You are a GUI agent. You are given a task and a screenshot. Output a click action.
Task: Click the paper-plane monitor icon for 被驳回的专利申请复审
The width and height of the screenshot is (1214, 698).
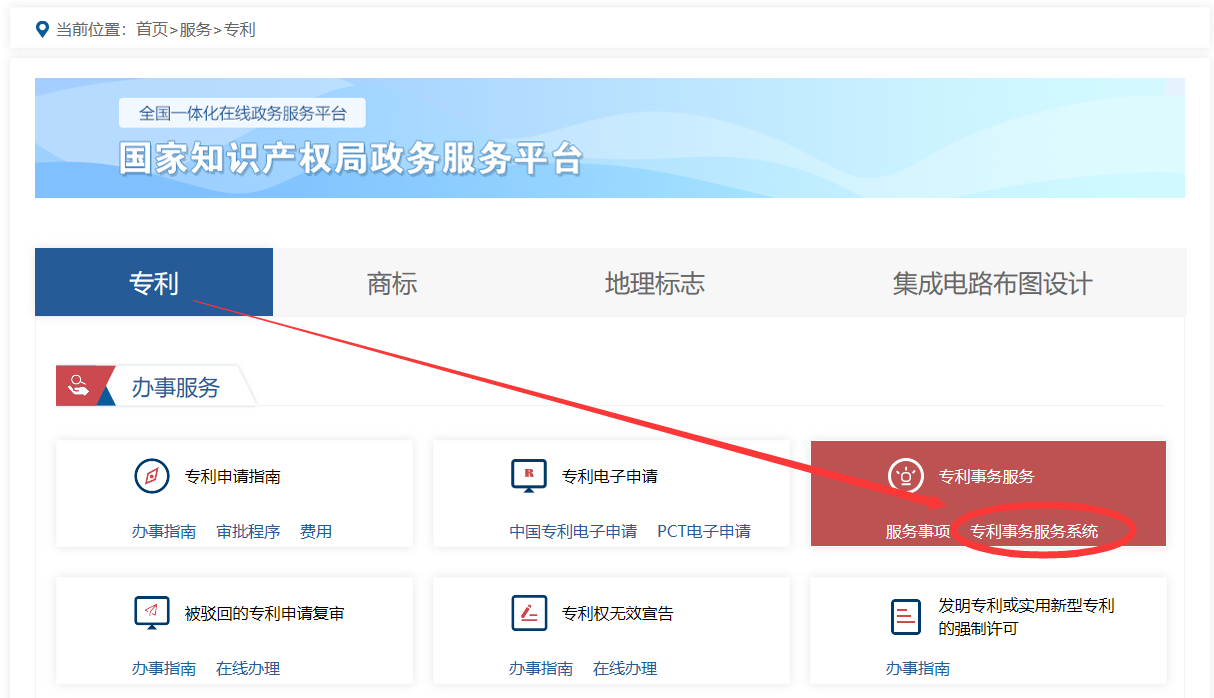tap(152, 613)
